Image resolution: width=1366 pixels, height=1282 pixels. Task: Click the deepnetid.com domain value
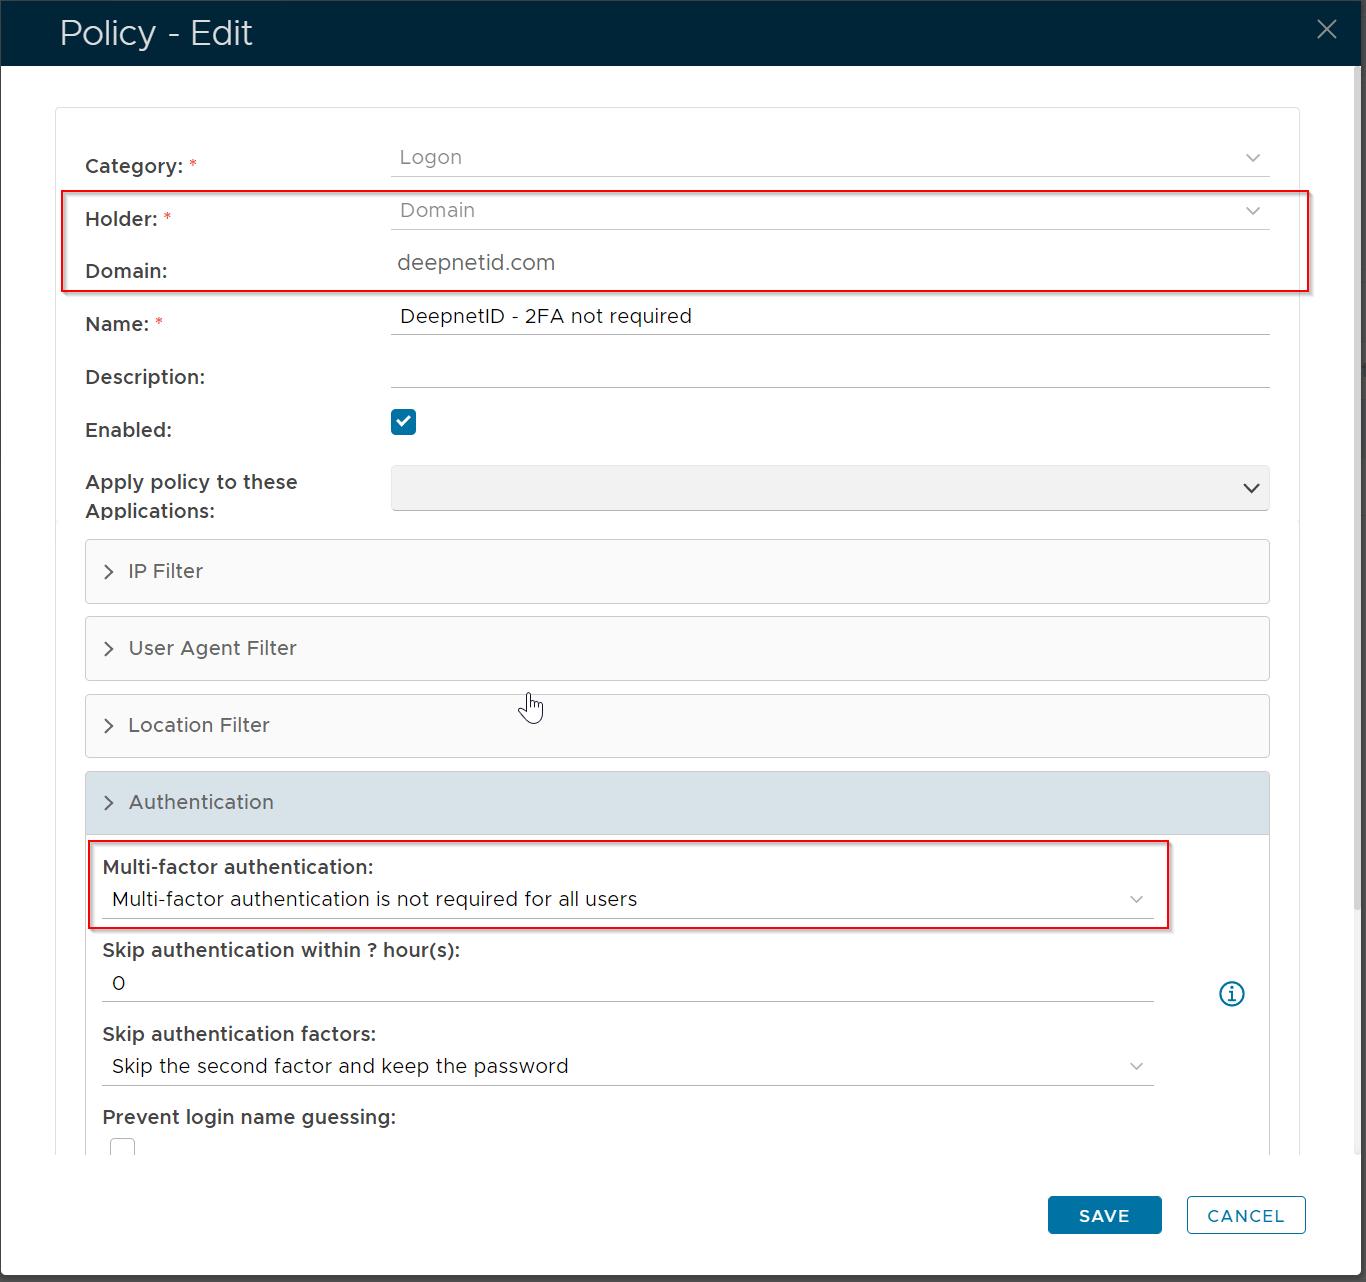coord(476,263)
